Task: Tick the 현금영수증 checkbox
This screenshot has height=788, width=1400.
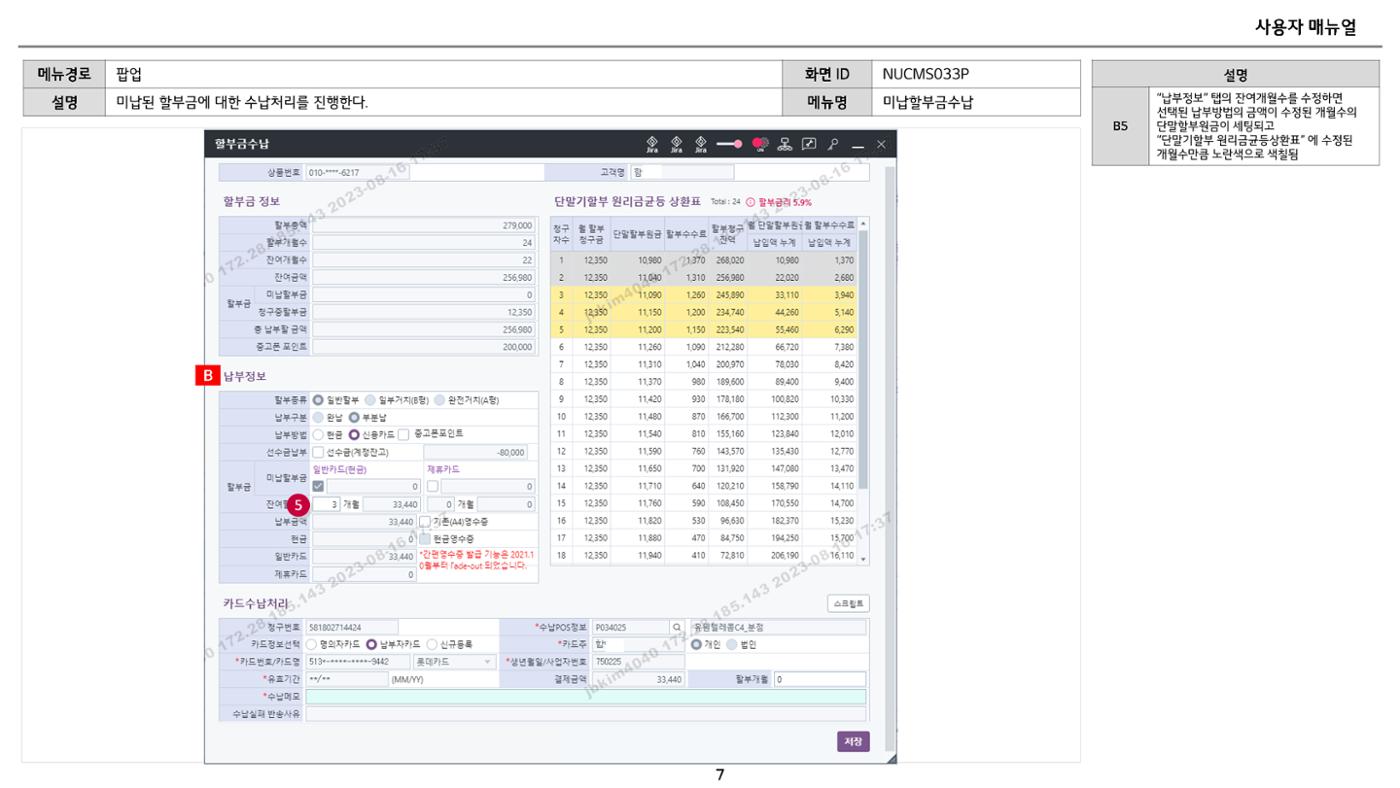Action: click(x=425, y=539)
